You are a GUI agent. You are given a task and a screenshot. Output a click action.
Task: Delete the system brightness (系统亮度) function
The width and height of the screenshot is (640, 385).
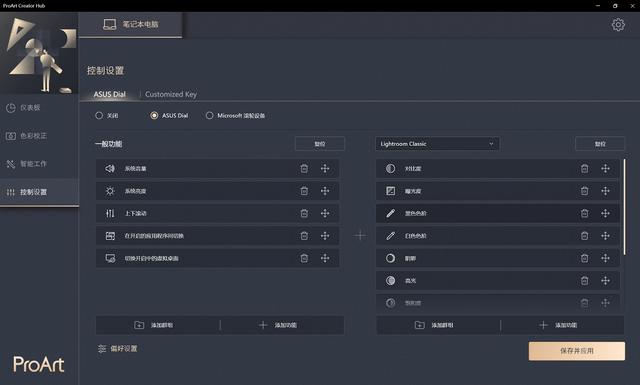pos(304,191)
